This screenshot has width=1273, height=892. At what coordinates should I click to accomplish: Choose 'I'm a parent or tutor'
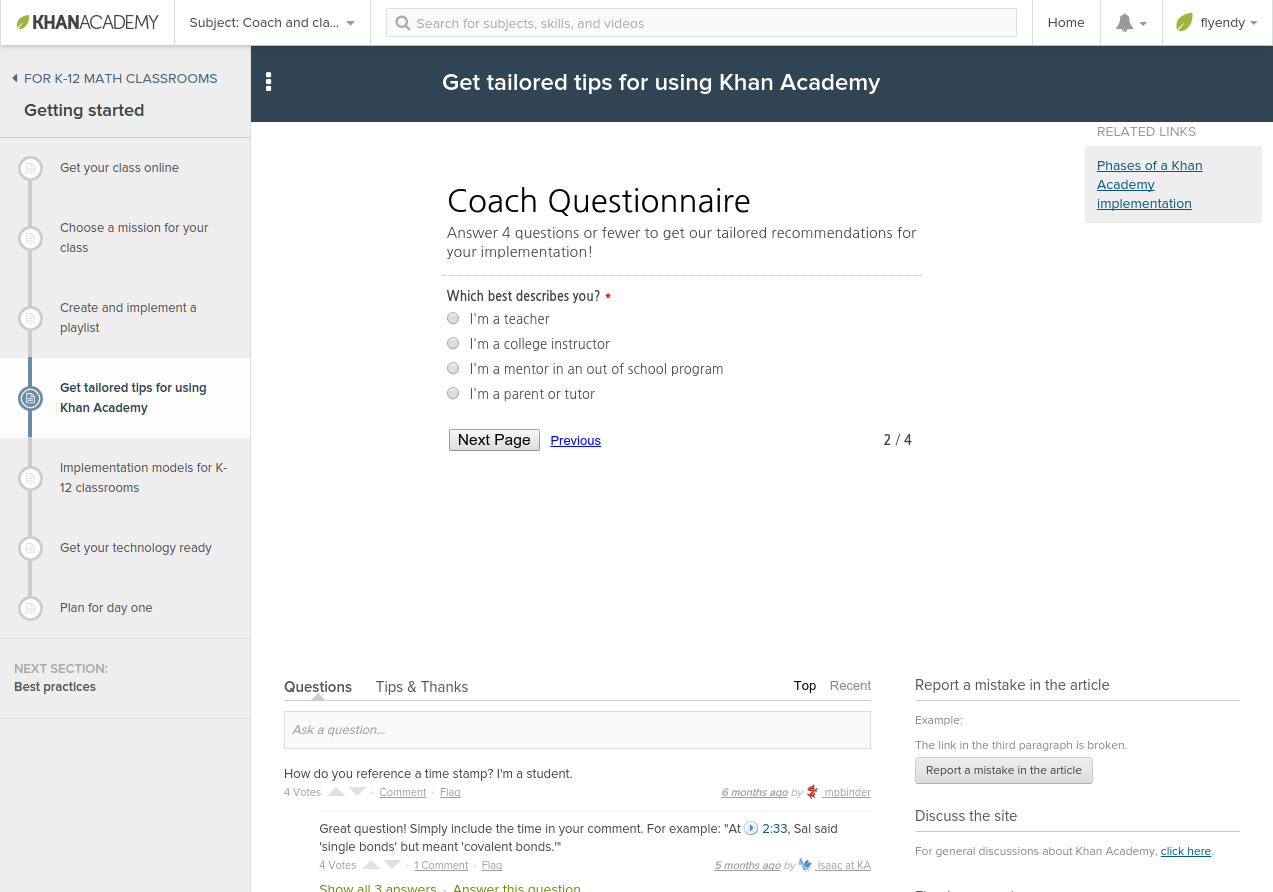453,394
